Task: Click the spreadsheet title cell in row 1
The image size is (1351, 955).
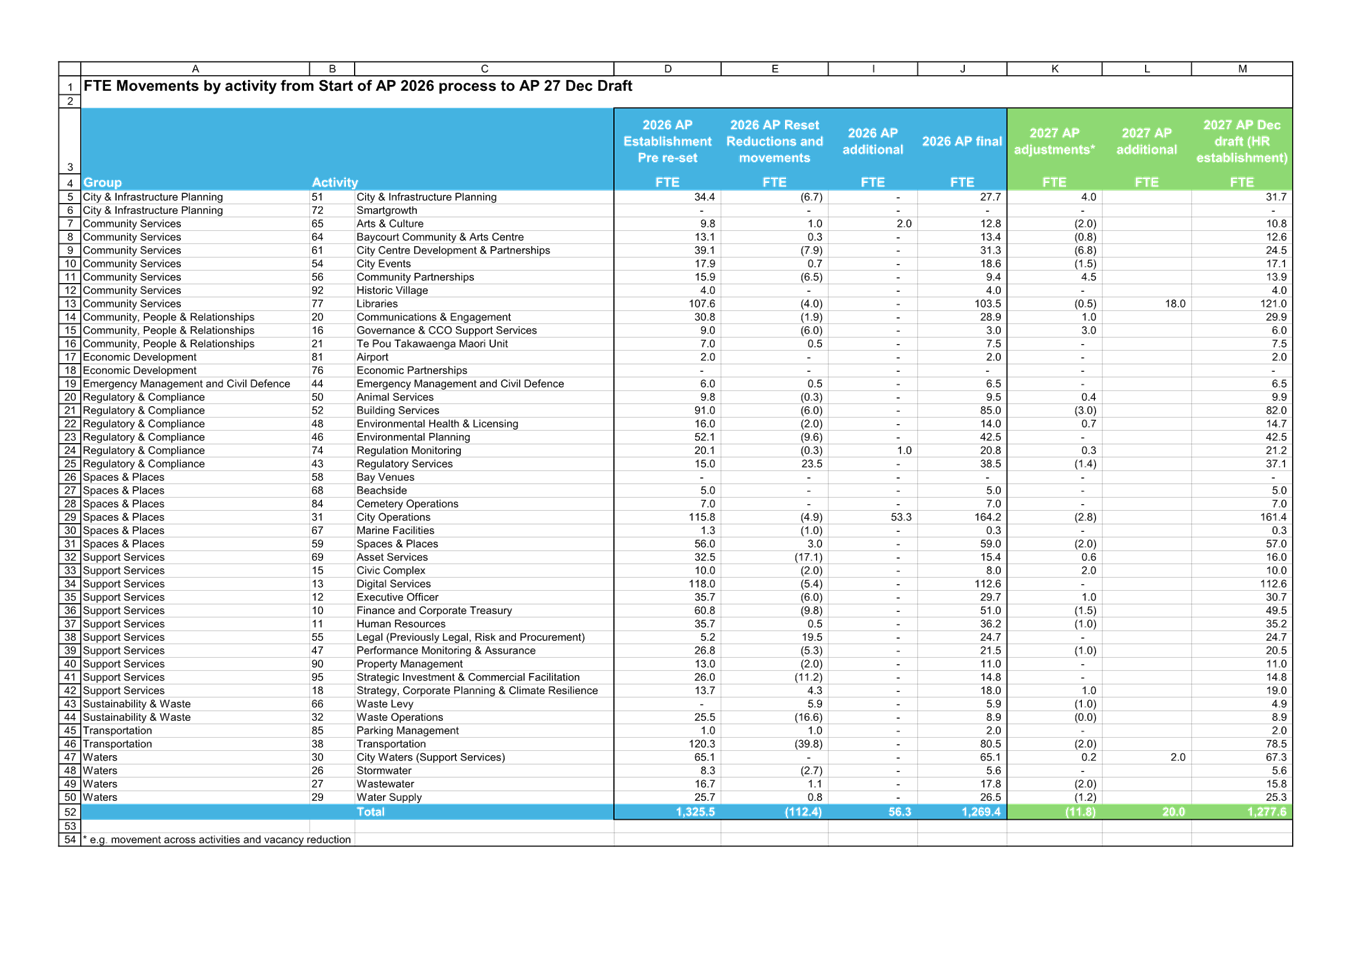Action: (358, 86)
